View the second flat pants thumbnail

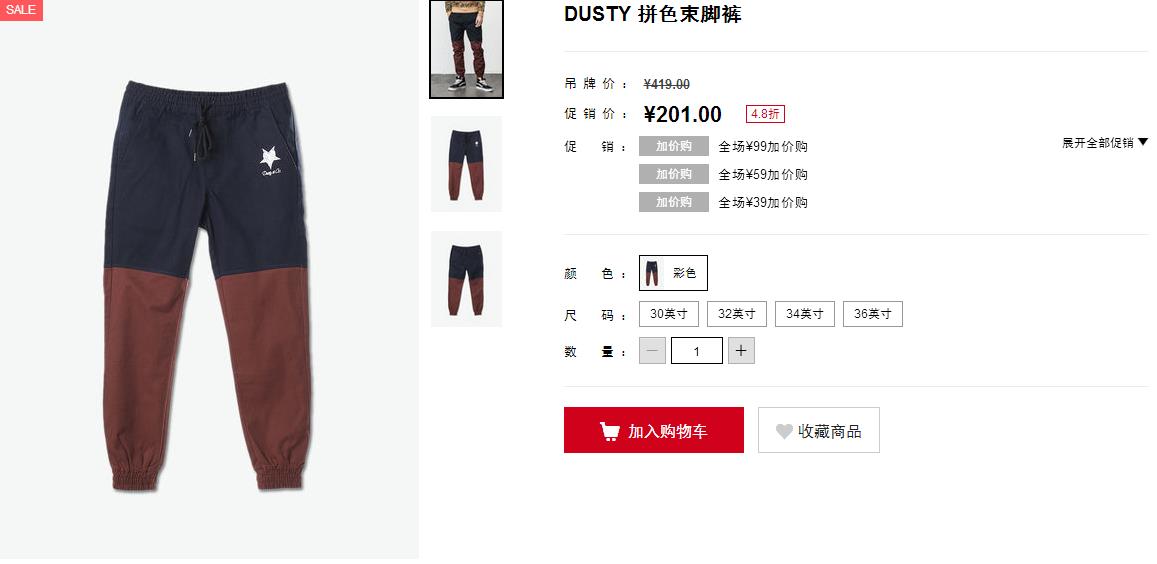tap(466, 279)
